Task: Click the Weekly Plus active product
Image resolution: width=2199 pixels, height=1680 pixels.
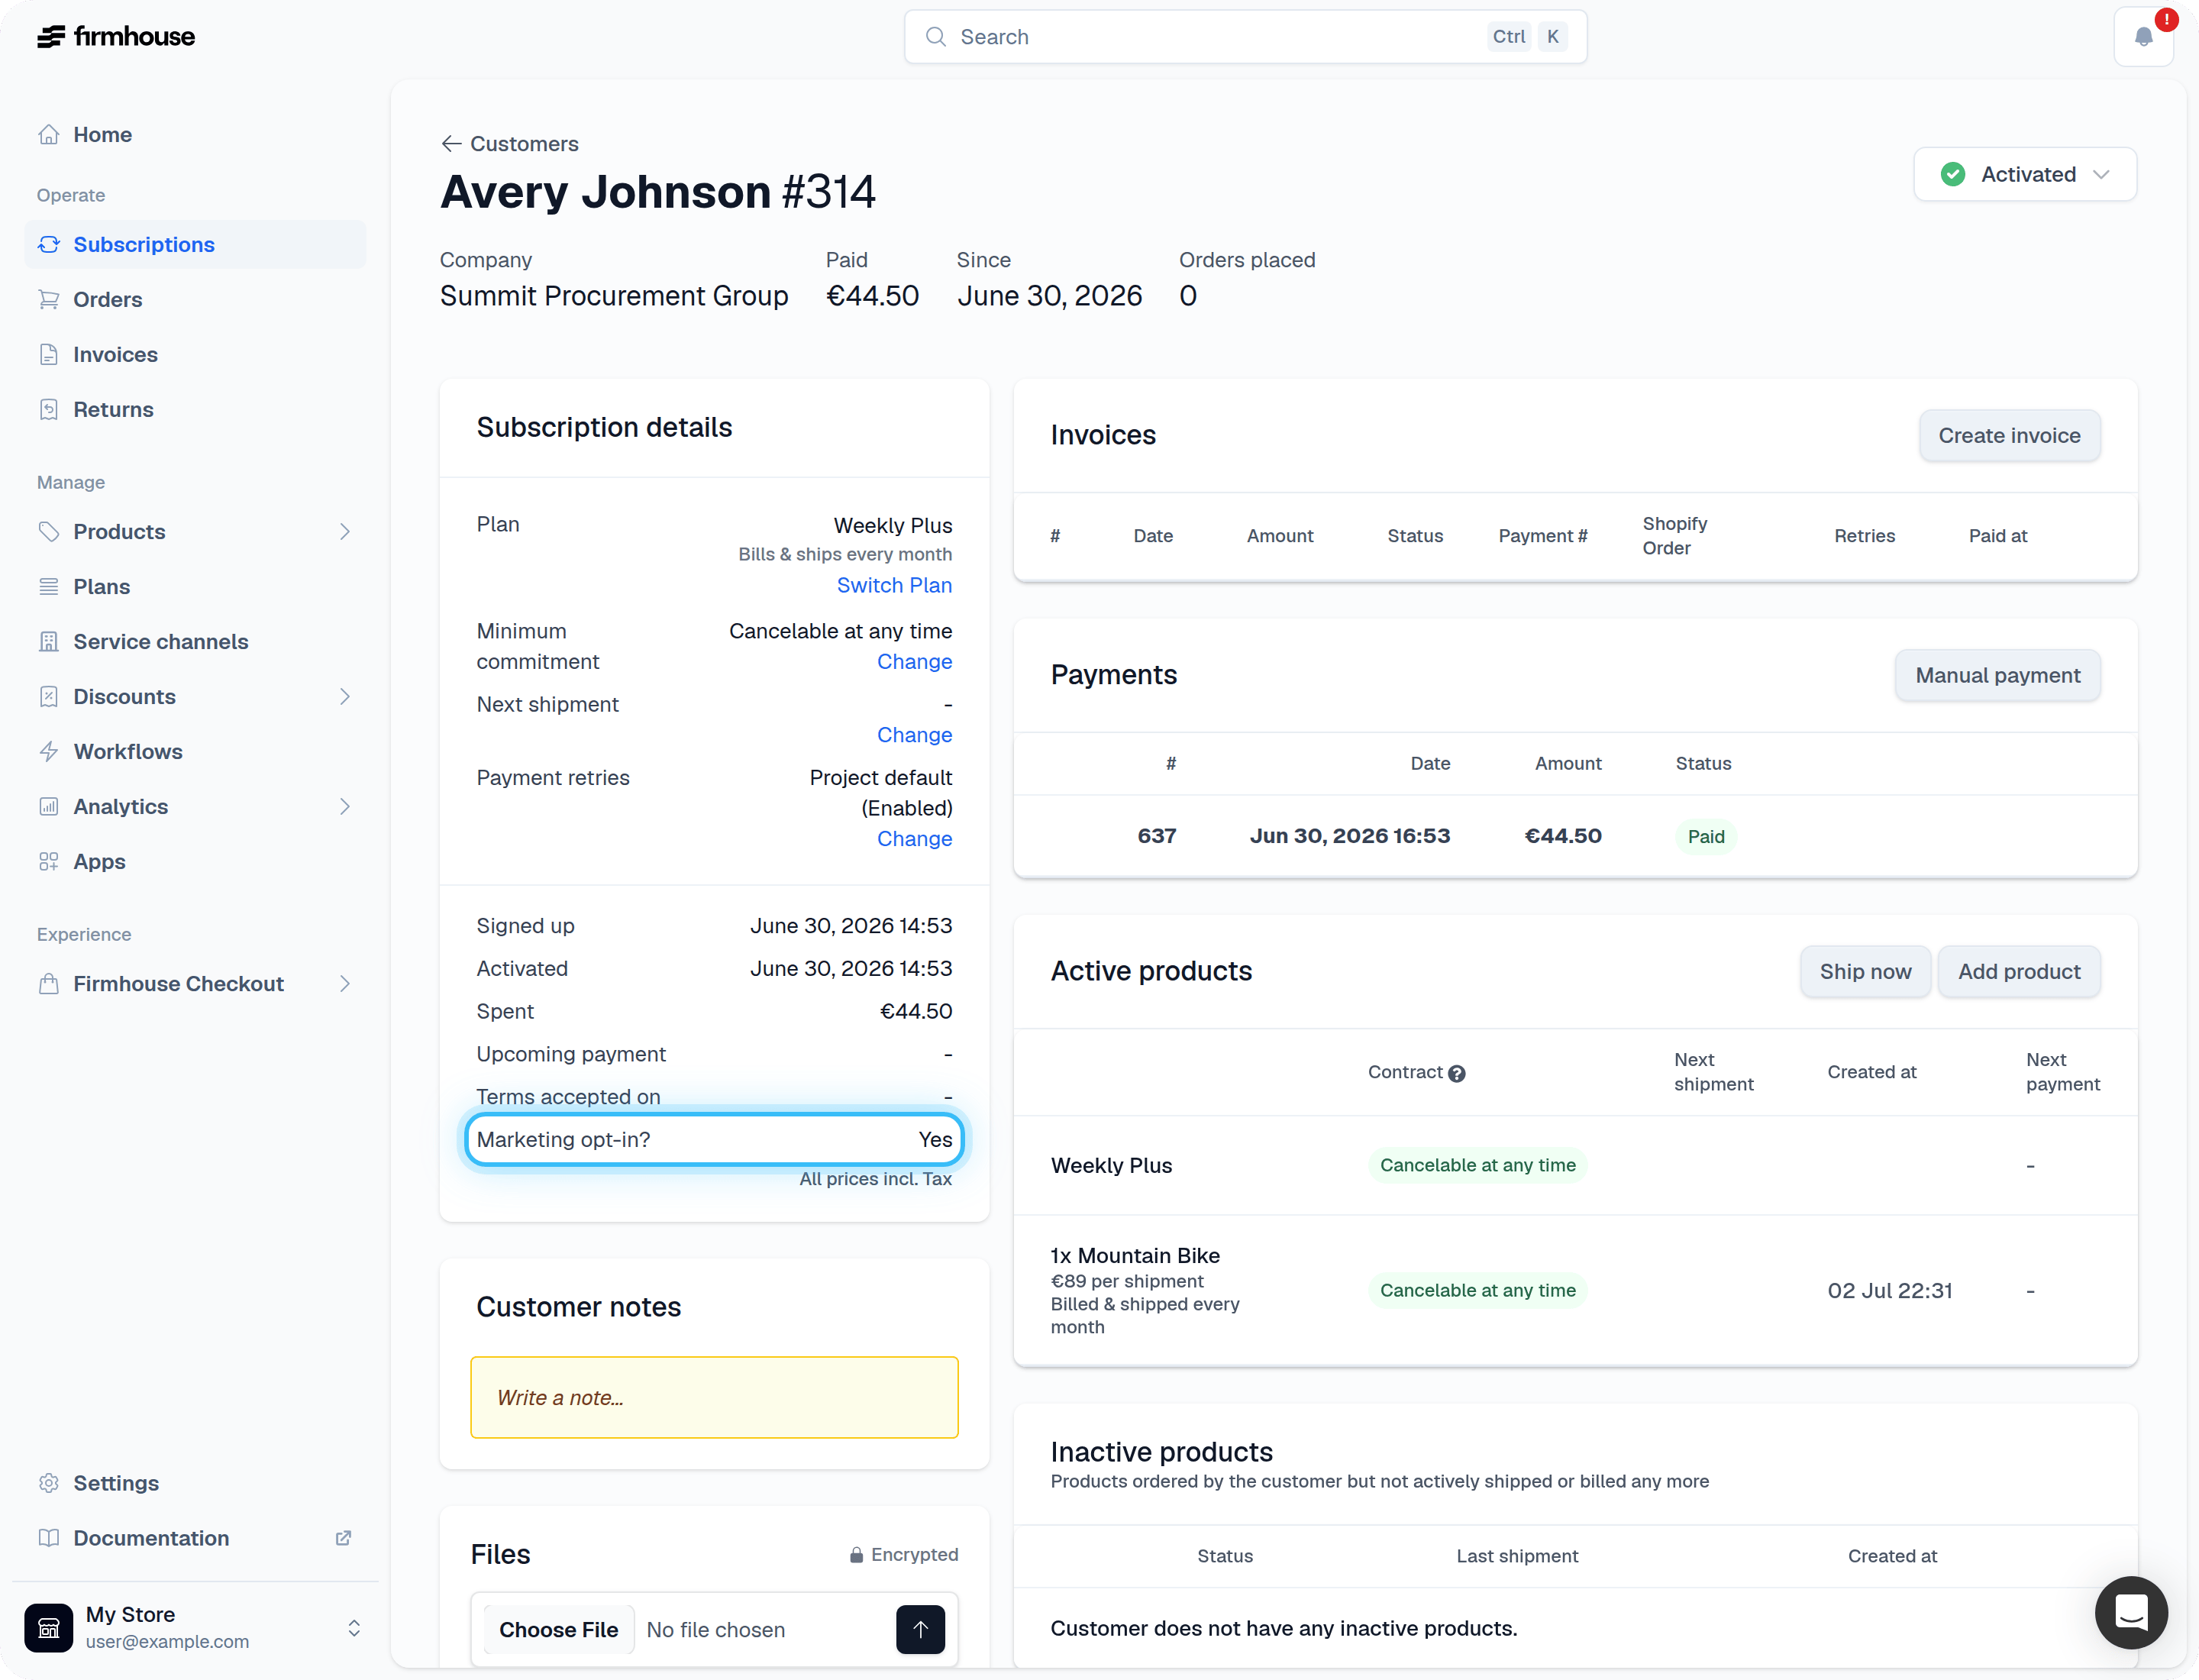Action: [x=1111, y=1165]
